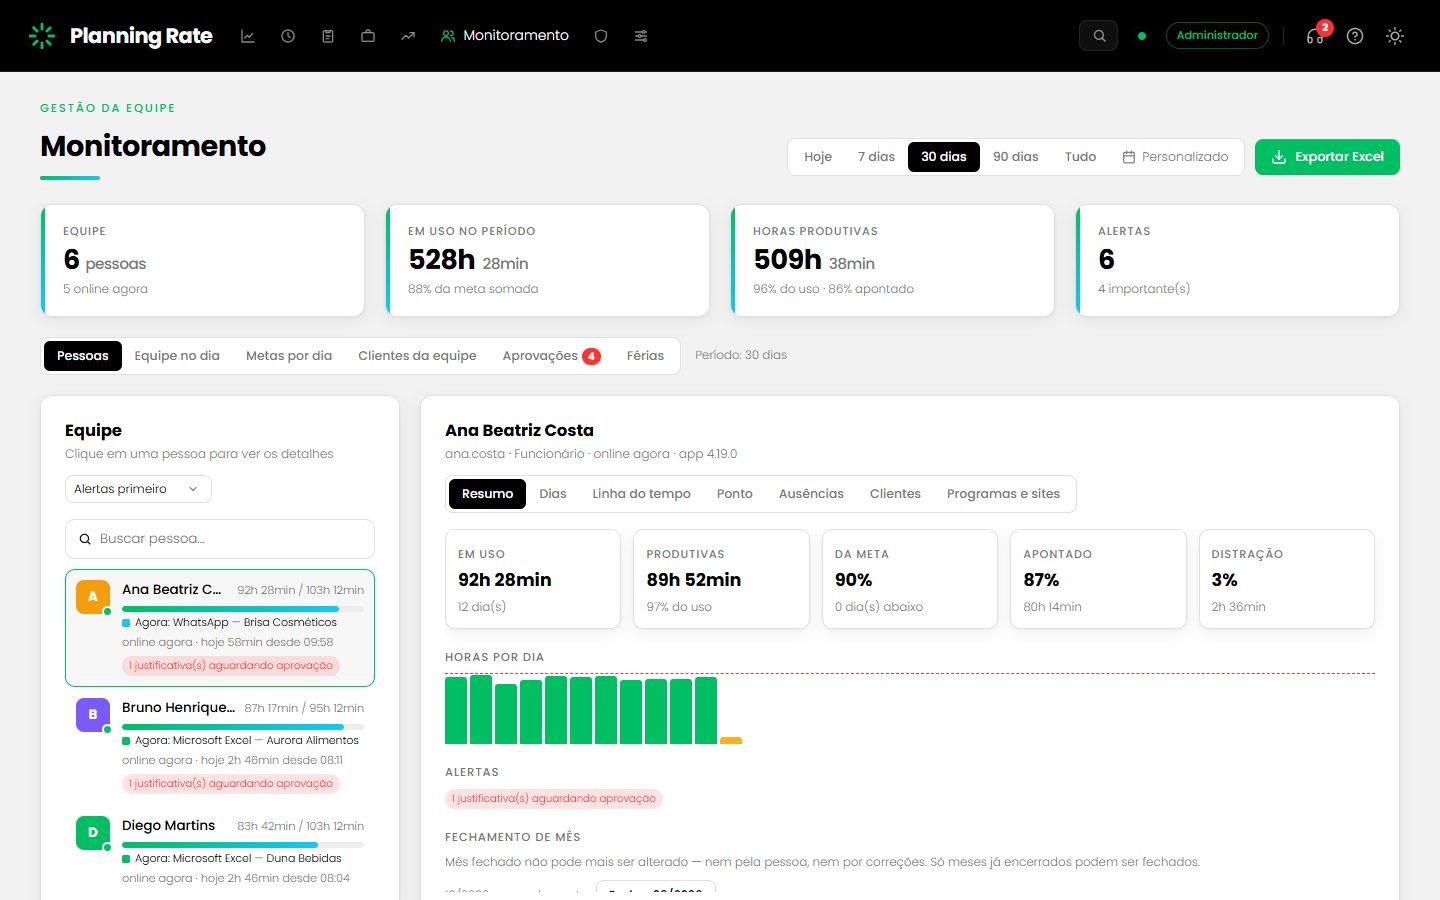
Task: Click Diego Martins' hours progress bar
Action: click(243, 845)
